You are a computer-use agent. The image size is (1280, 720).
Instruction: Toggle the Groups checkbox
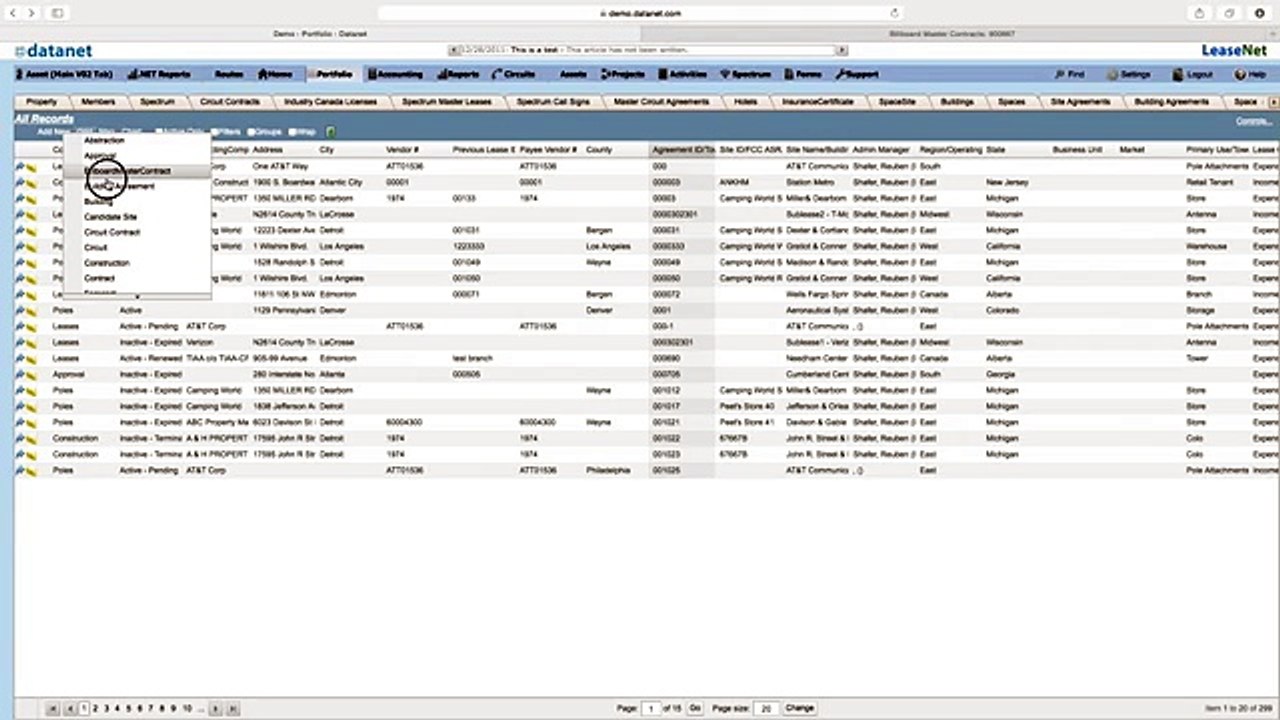[252, 132]
